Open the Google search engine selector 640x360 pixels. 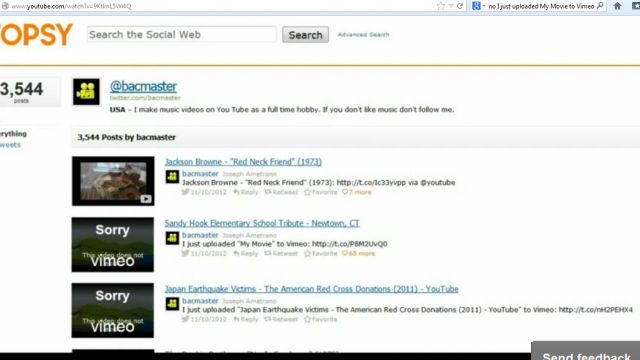click(x=478, y=6)
